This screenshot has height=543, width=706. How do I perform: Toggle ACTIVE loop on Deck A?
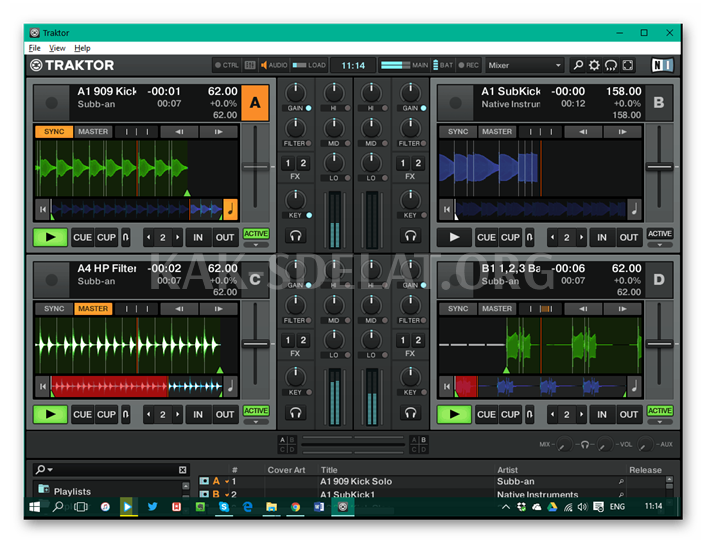point(256,234)
